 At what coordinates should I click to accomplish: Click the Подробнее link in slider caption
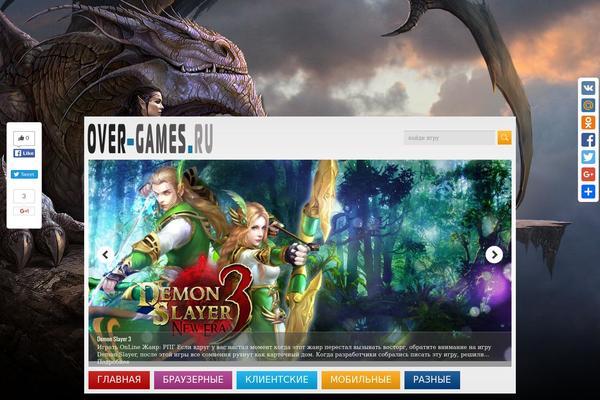[x=113, y=362]
